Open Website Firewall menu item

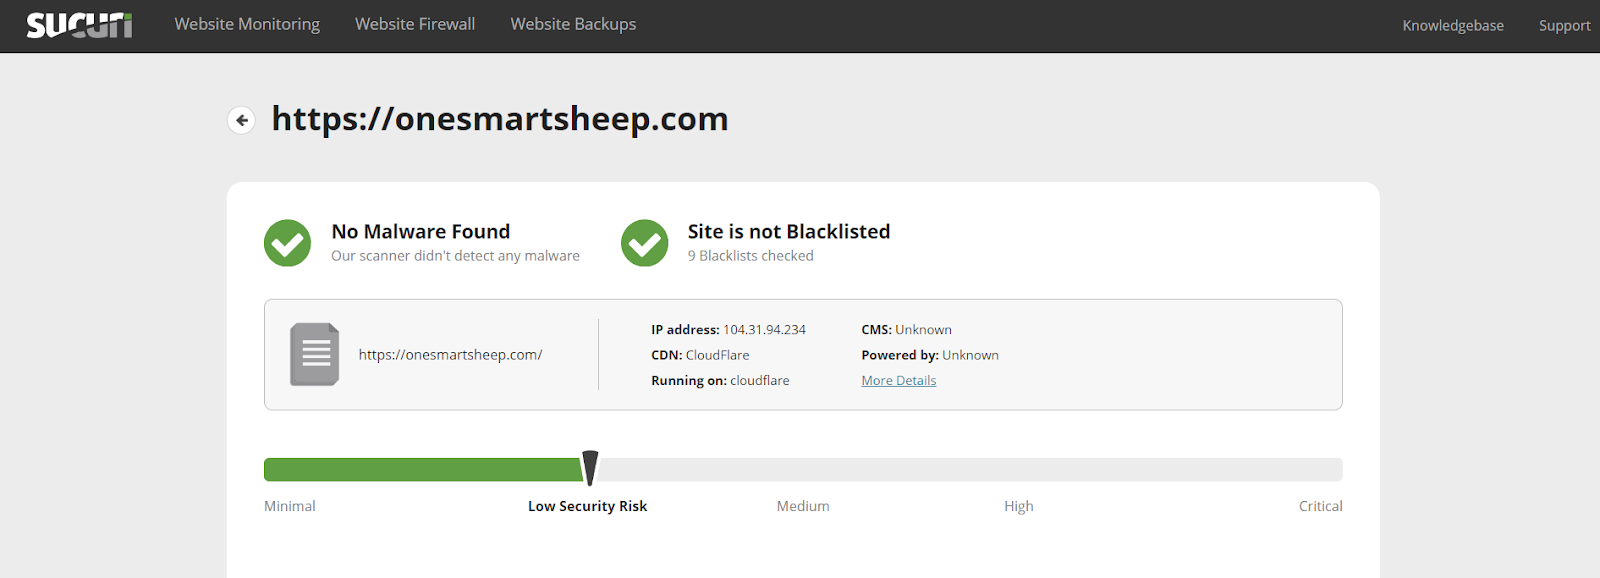point(415,24)
